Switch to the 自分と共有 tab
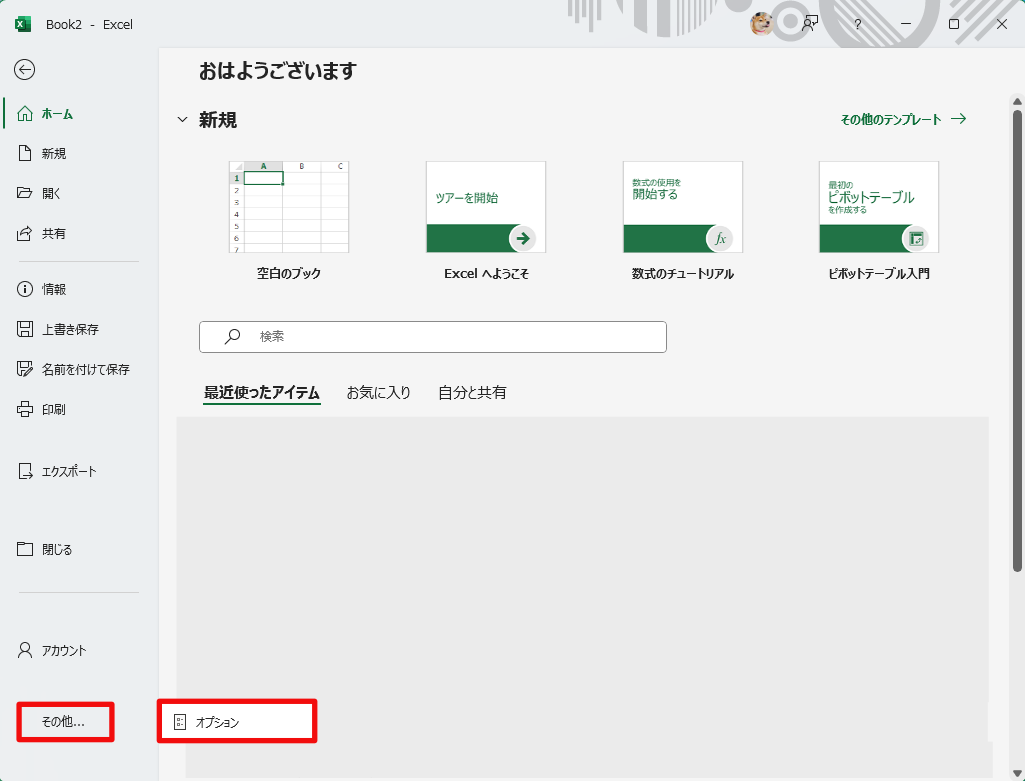This screenshot has width=1025, height=781. [x=472, y=393]
